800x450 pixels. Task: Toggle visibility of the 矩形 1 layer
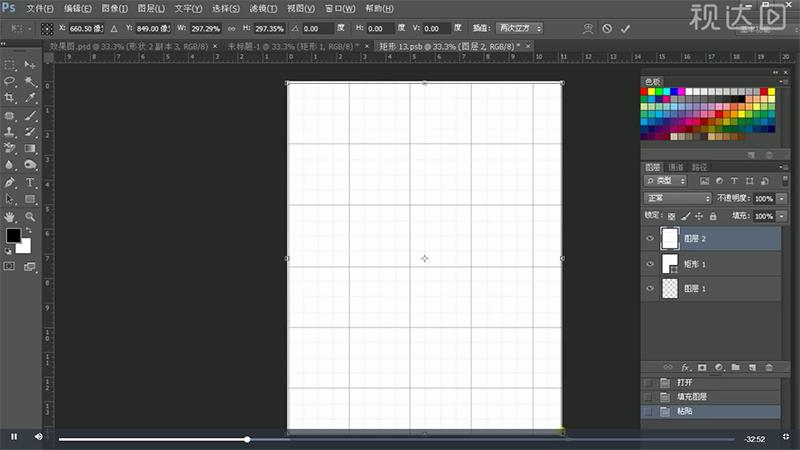[x=651, y=264]
